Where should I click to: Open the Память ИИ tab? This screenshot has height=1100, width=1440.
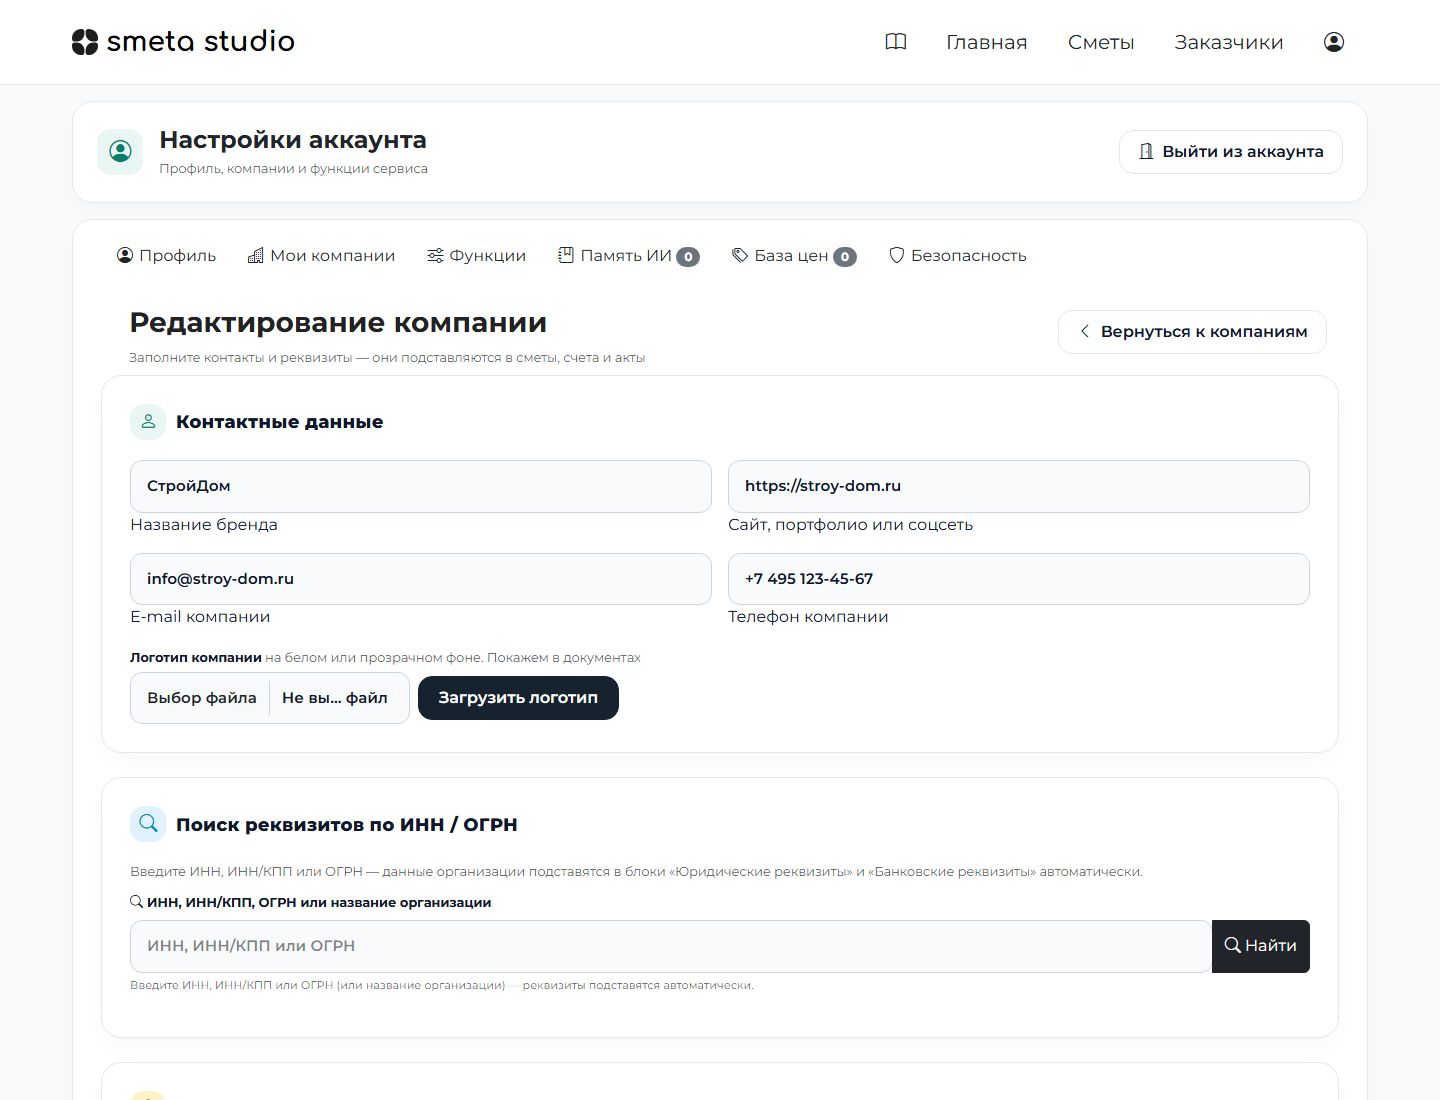click(x=628, y=256)
